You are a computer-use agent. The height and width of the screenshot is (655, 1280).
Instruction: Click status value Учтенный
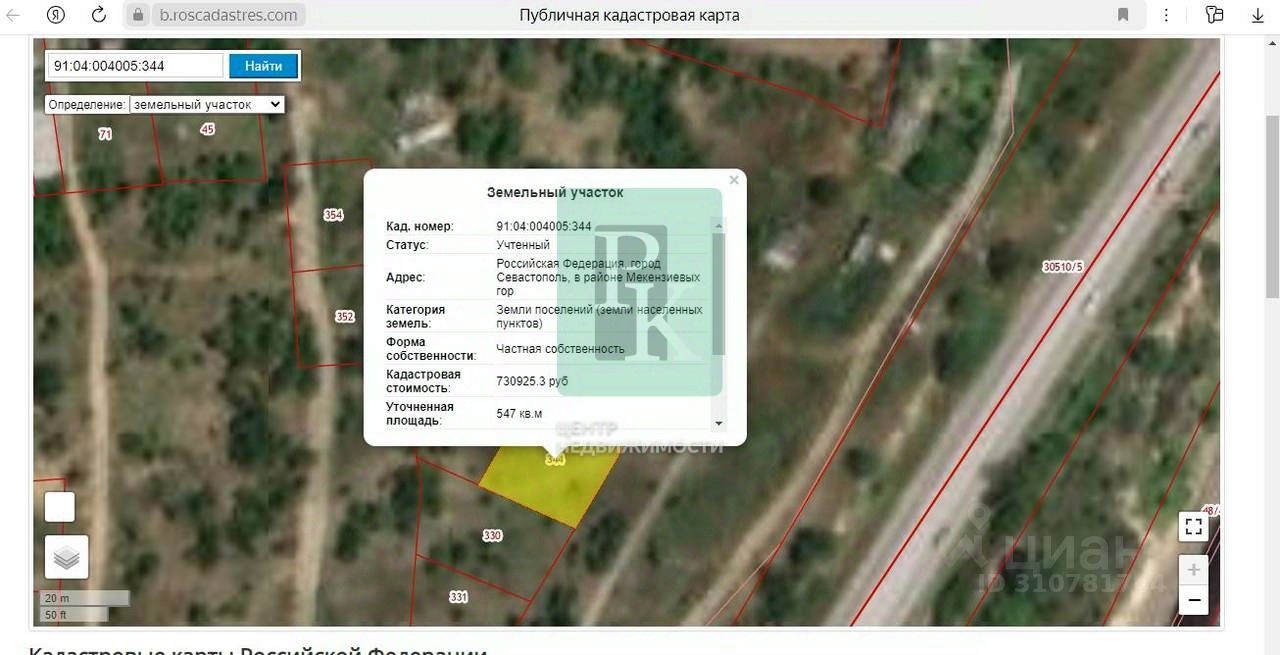pyautogui.click(x=523, y=245)
